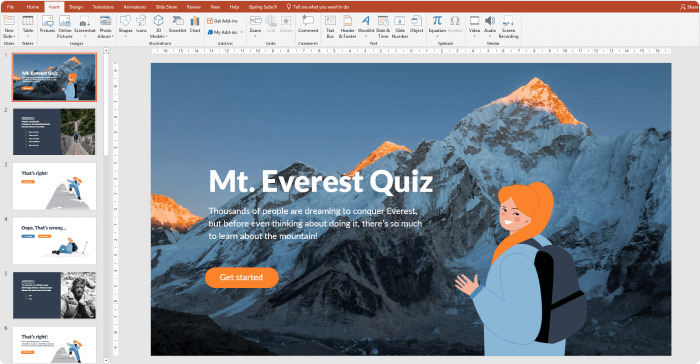This screenshot has height=364, width=700.
Task: Open the File tab
Action: 10,7
